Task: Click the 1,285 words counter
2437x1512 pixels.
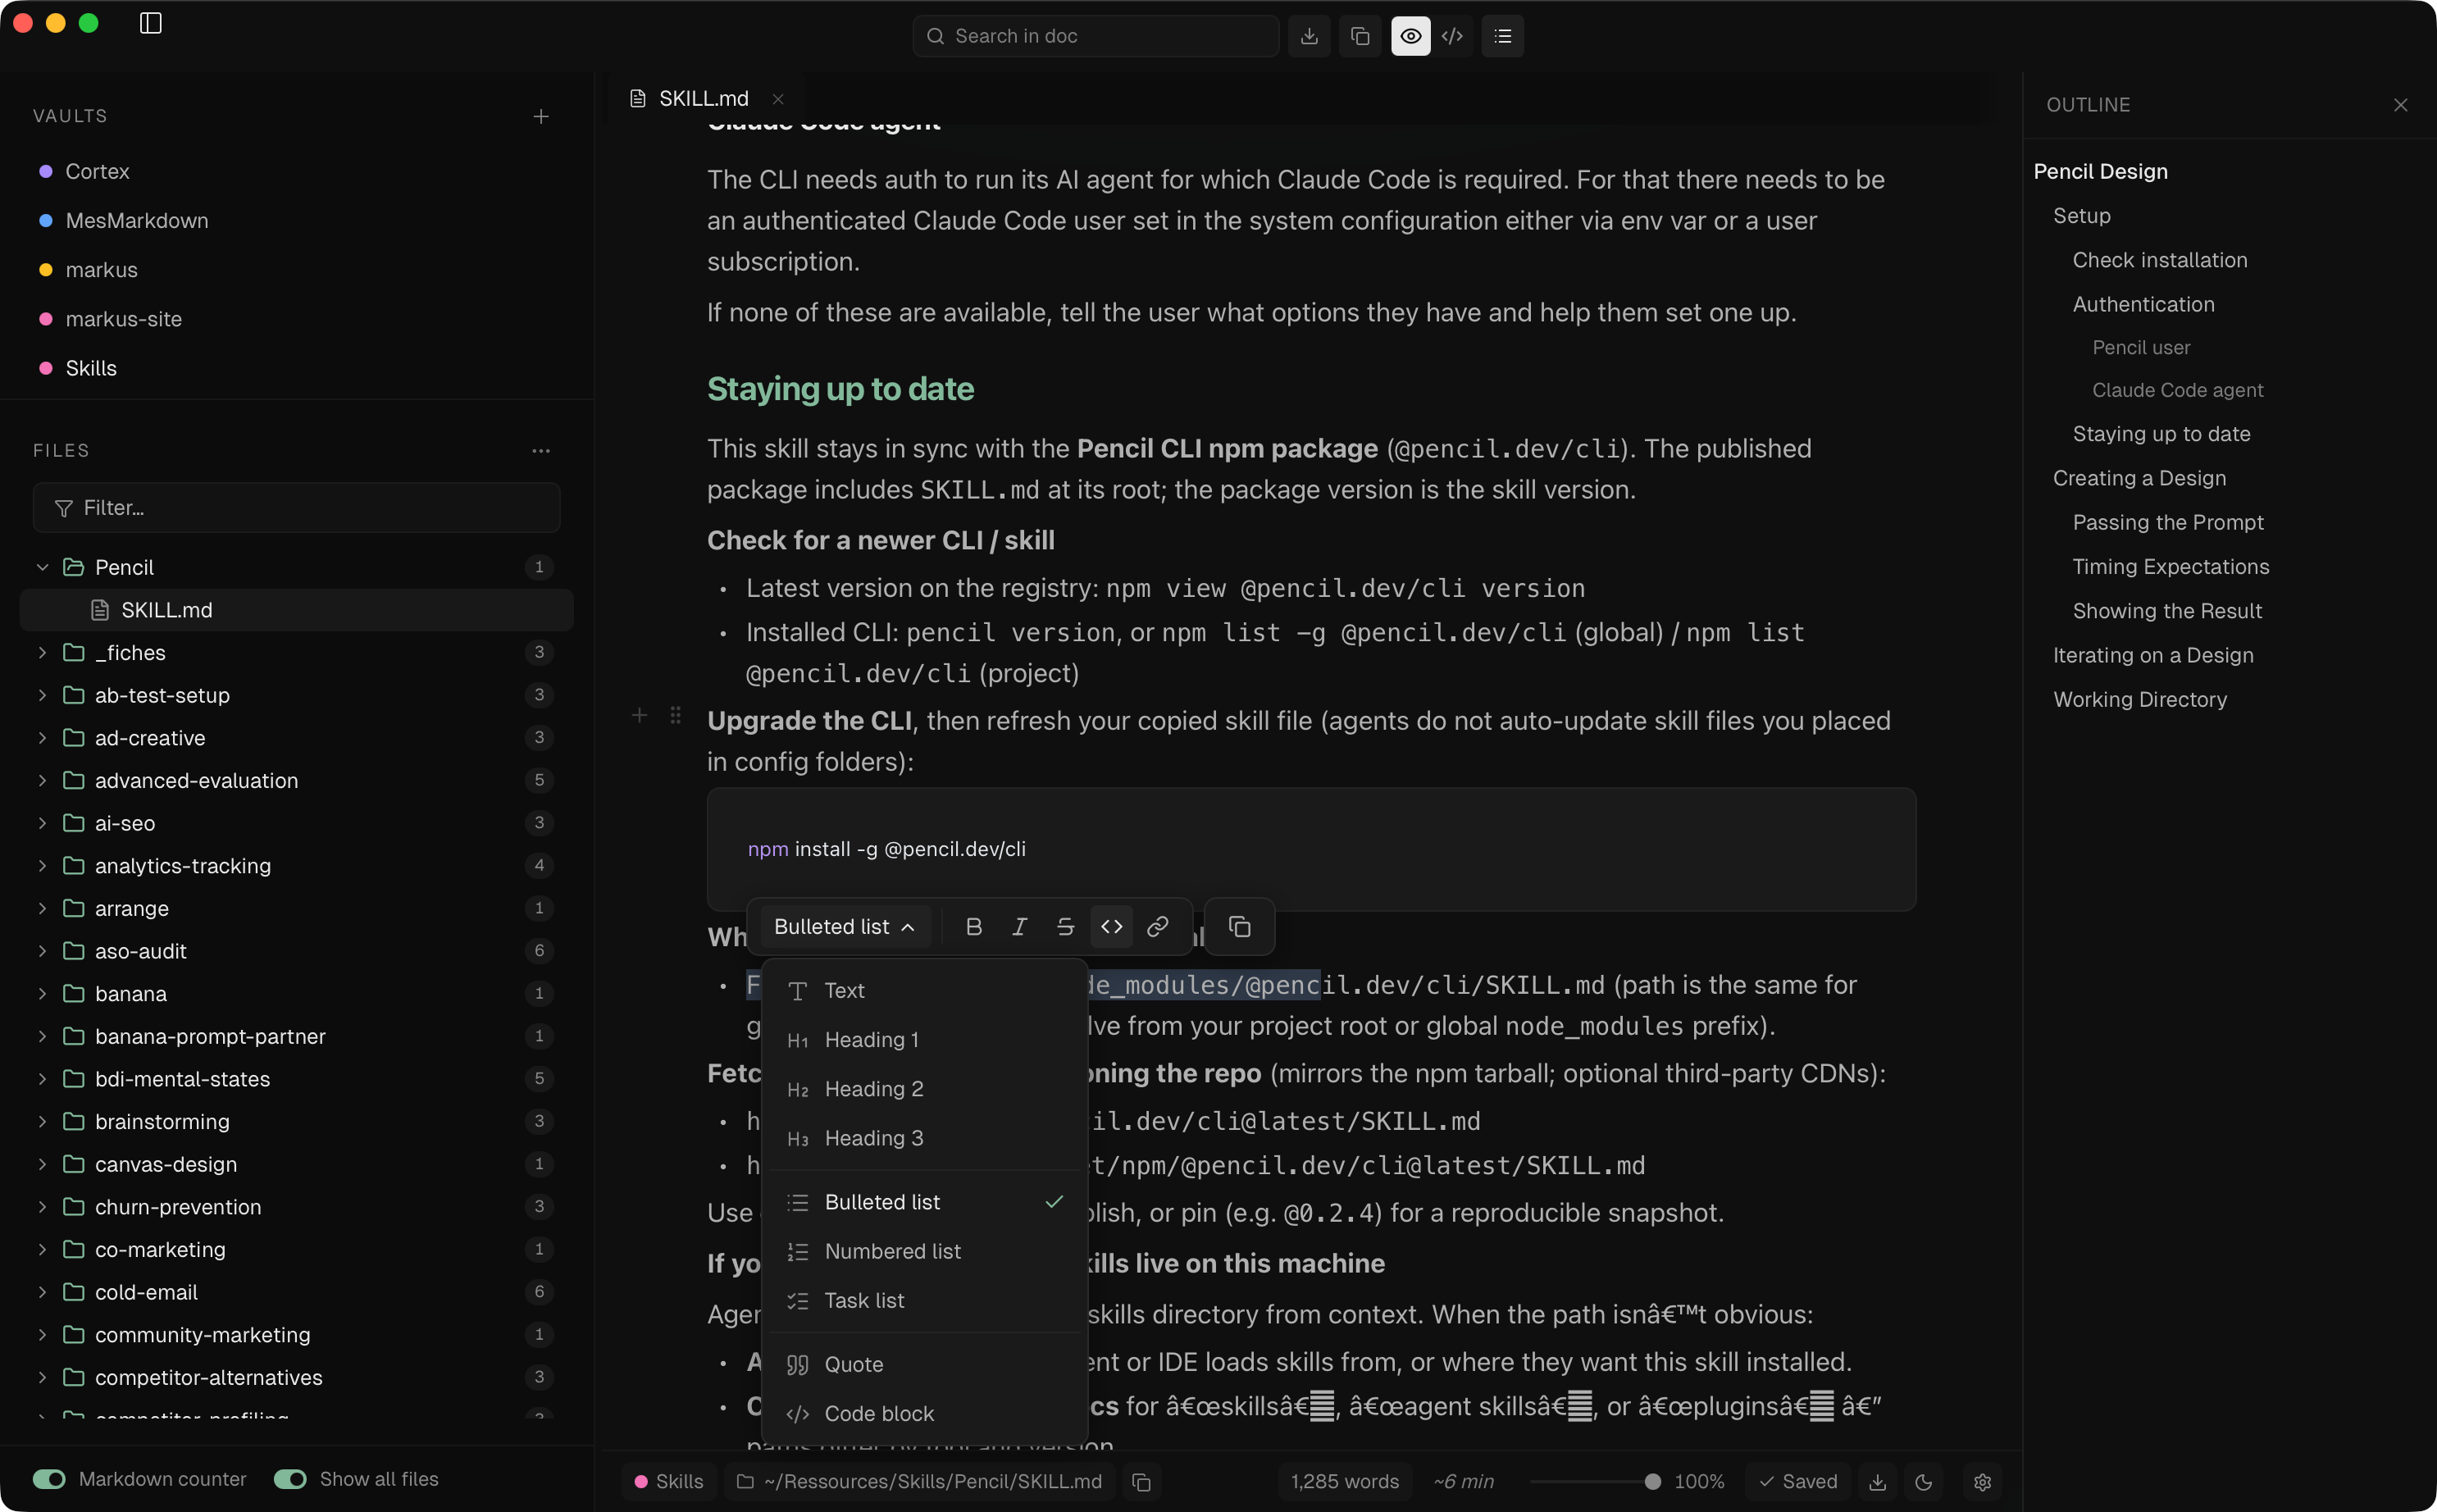Action: (x=1344, y=1482)
